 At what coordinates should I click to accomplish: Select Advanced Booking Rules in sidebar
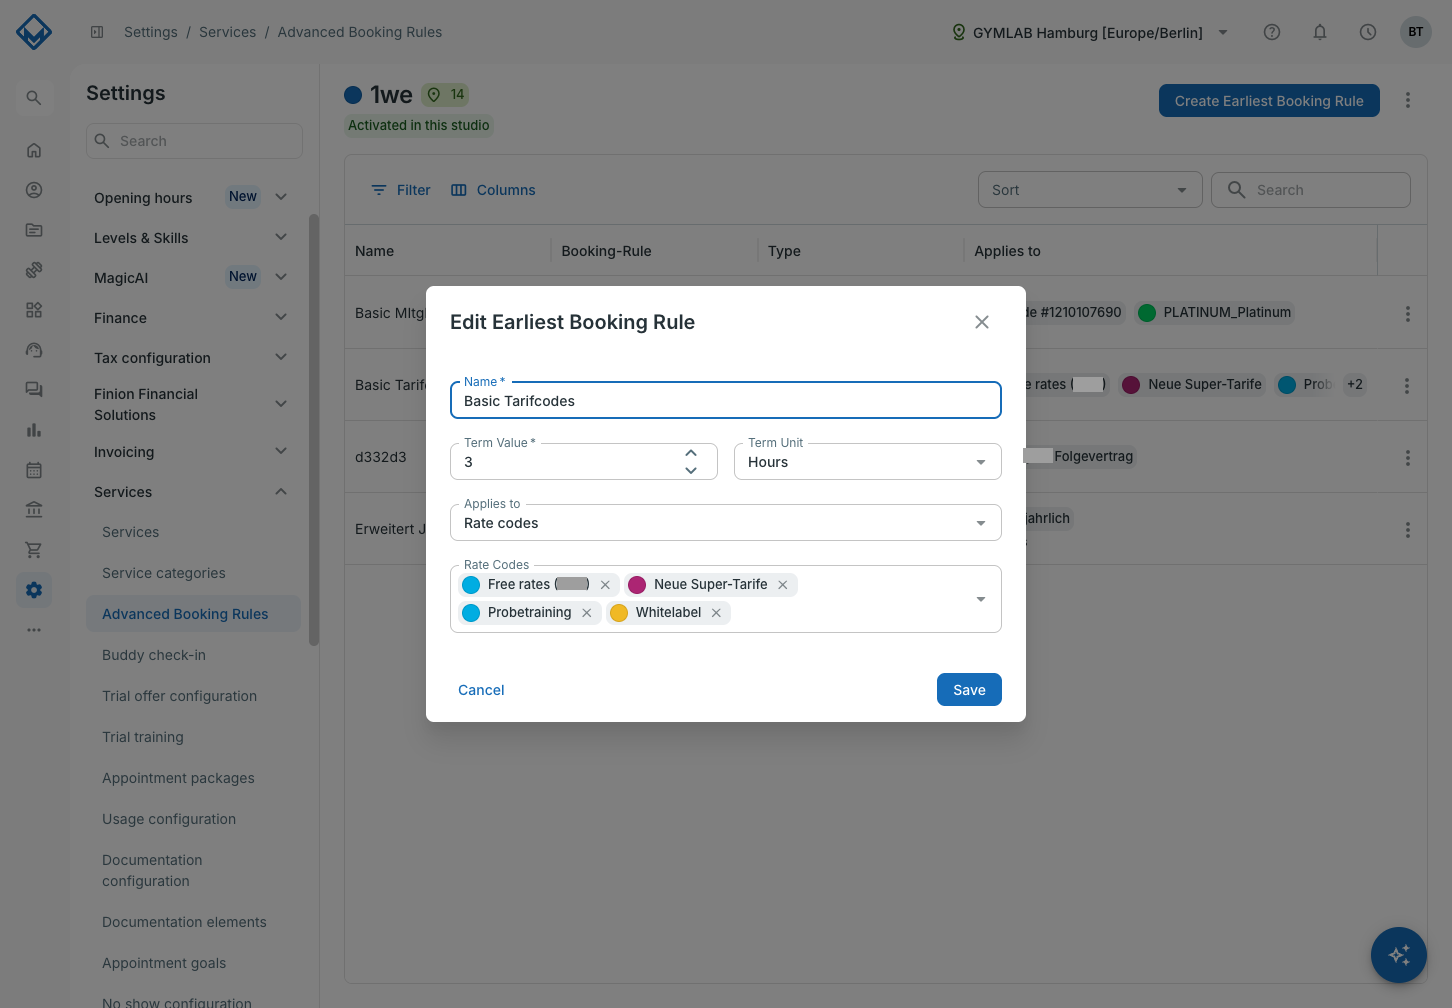pyautogui.click(x=193, y=614)
